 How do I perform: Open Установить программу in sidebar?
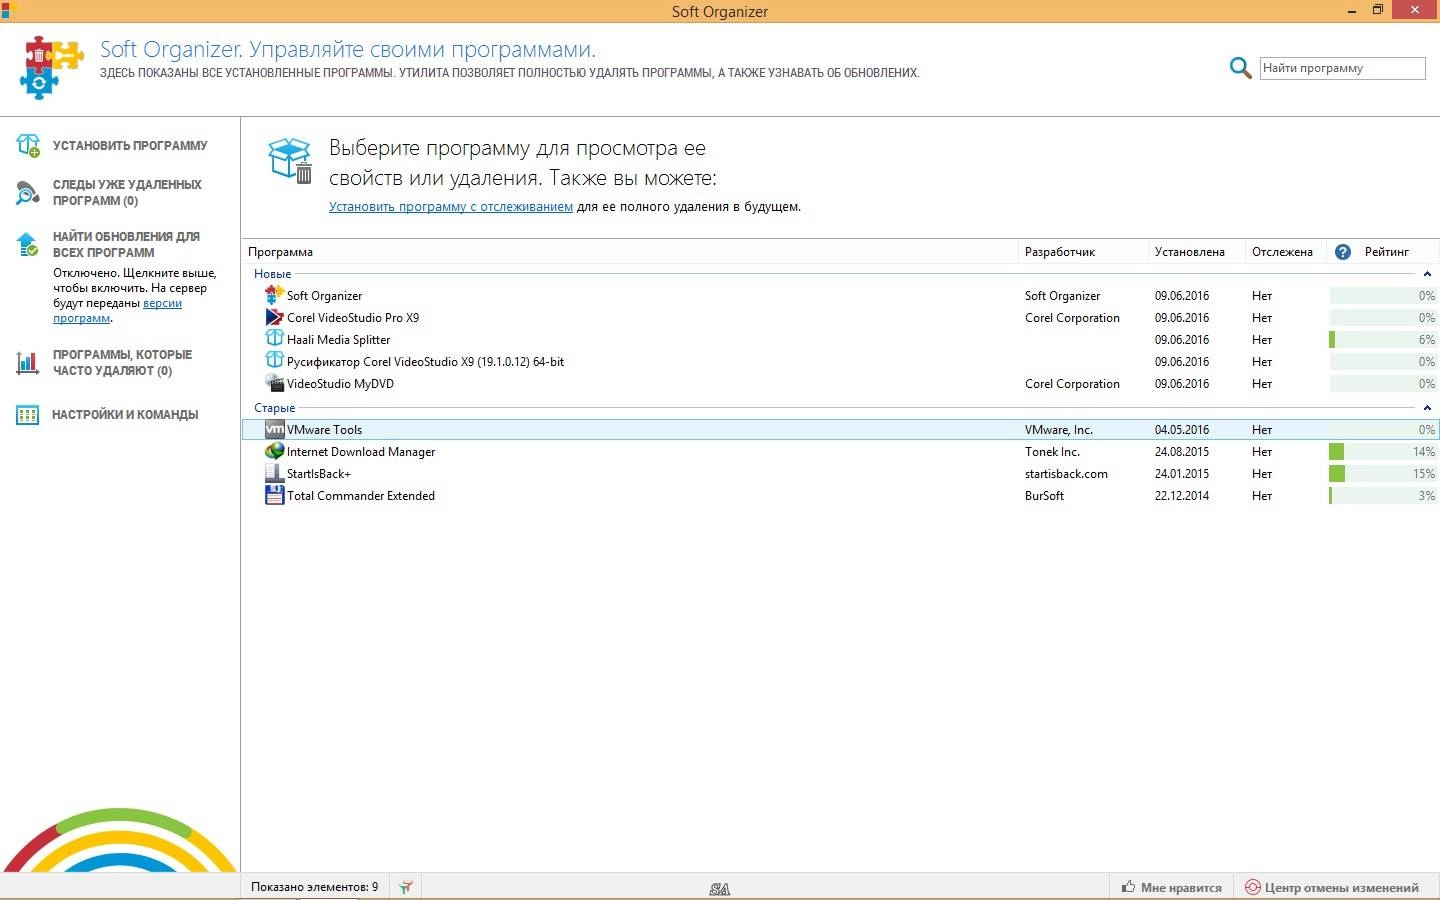pyautogui.click(x=130, y=146)
